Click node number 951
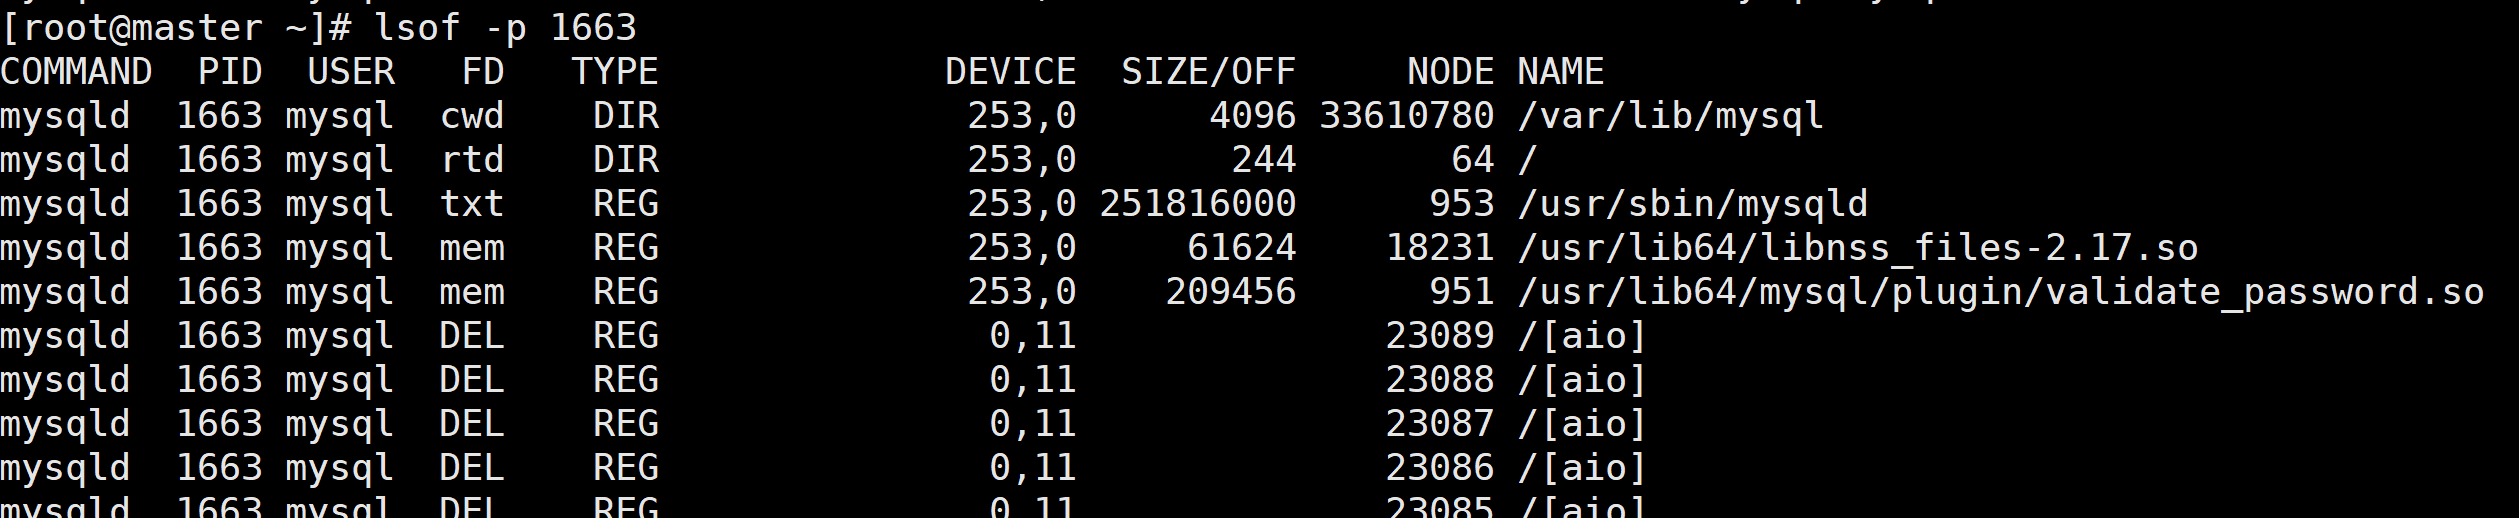2519x518 pixels. 1461,292
